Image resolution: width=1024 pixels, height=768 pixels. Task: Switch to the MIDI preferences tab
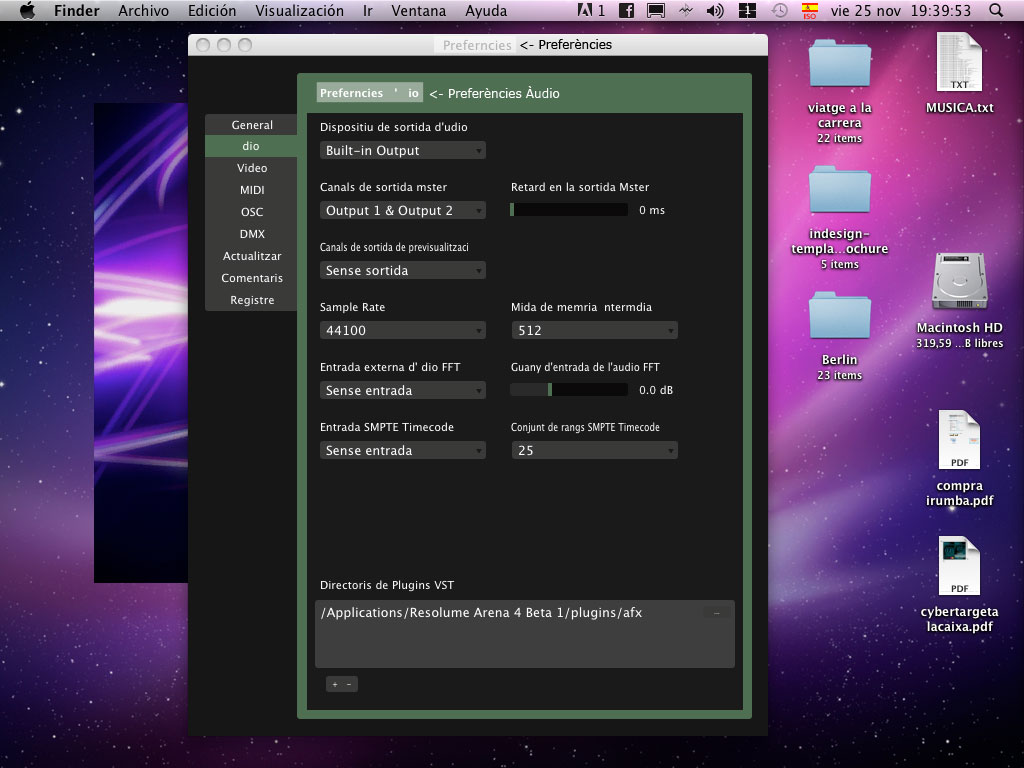coord(251,190)
